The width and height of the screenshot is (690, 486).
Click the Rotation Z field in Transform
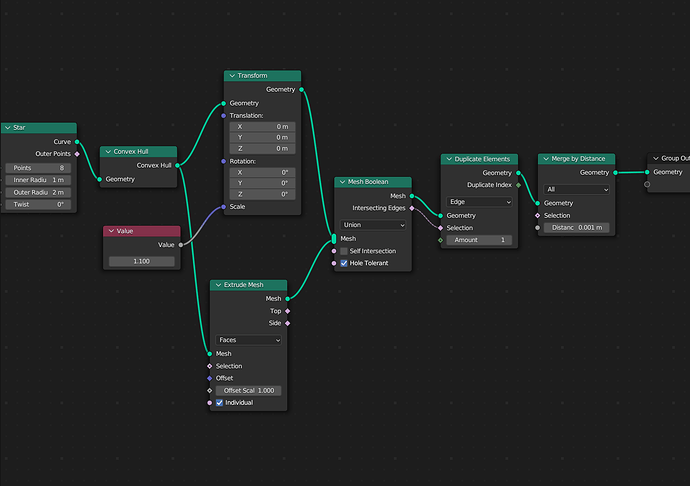coord(262,194)
